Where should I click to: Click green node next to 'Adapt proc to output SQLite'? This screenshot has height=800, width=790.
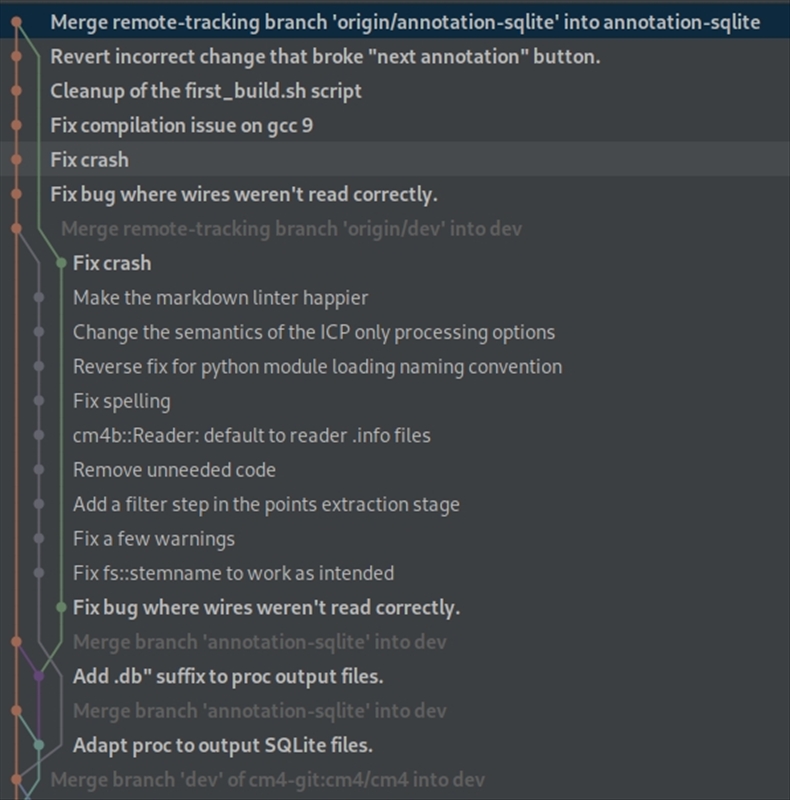click(x=39, y=745)
